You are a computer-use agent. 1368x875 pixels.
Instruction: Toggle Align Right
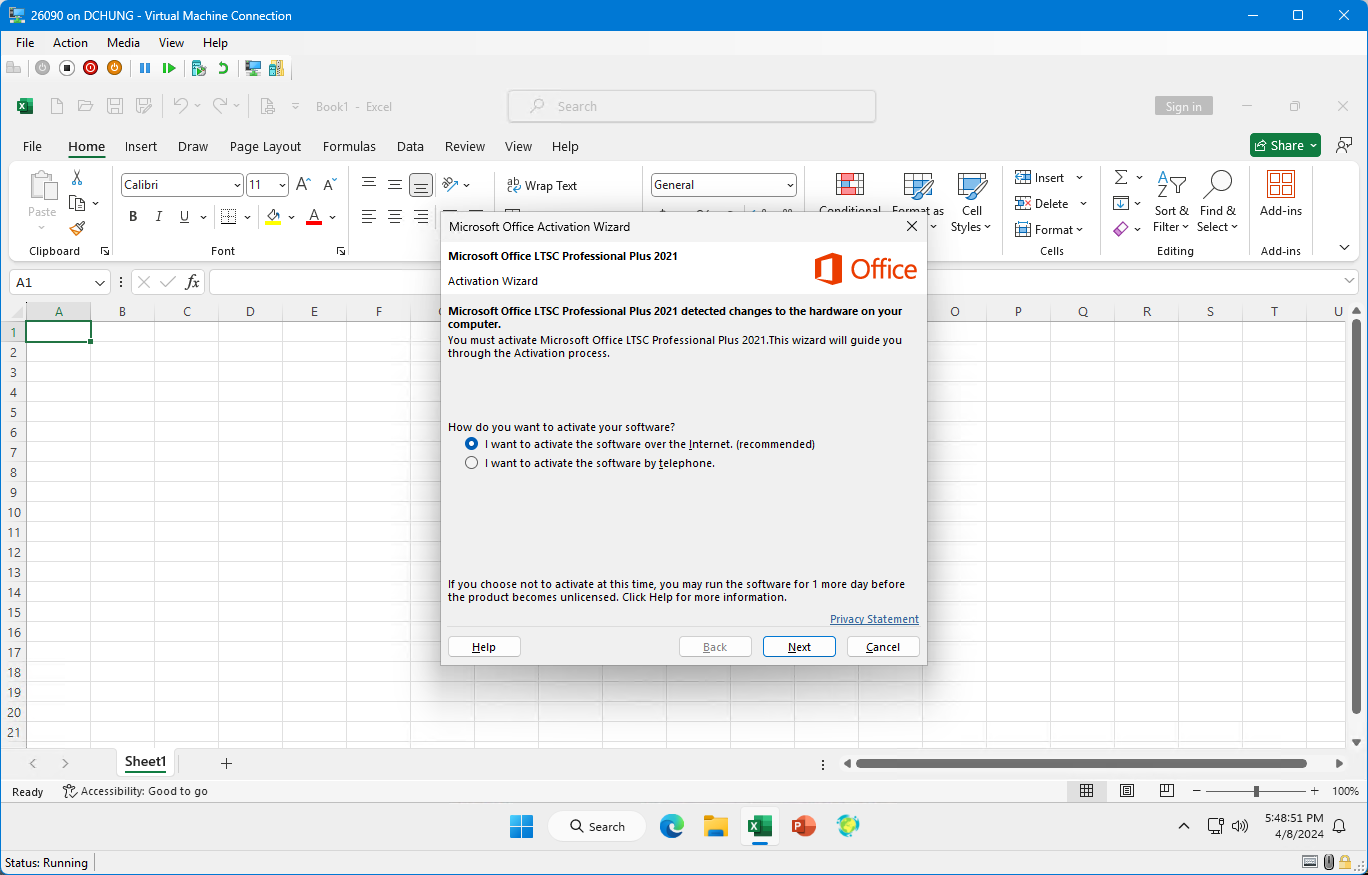[x=421, y=216]
